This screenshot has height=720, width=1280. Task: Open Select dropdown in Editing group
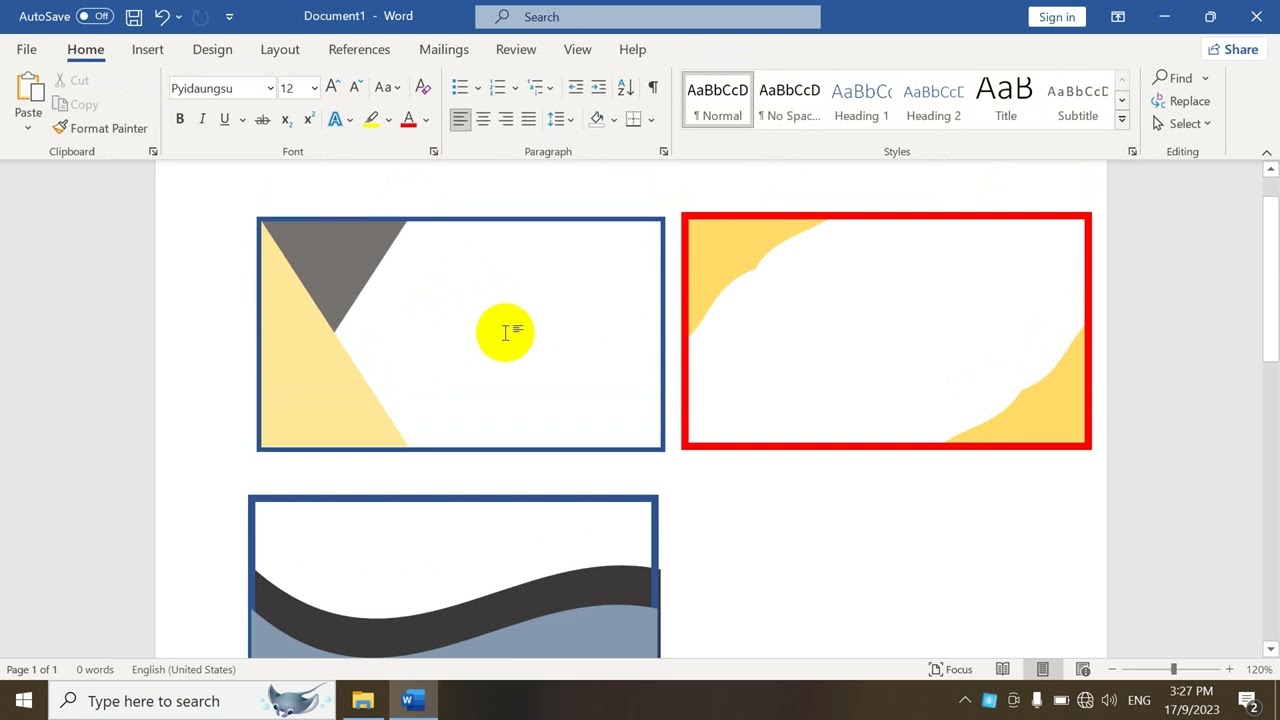coord(1181,124)
